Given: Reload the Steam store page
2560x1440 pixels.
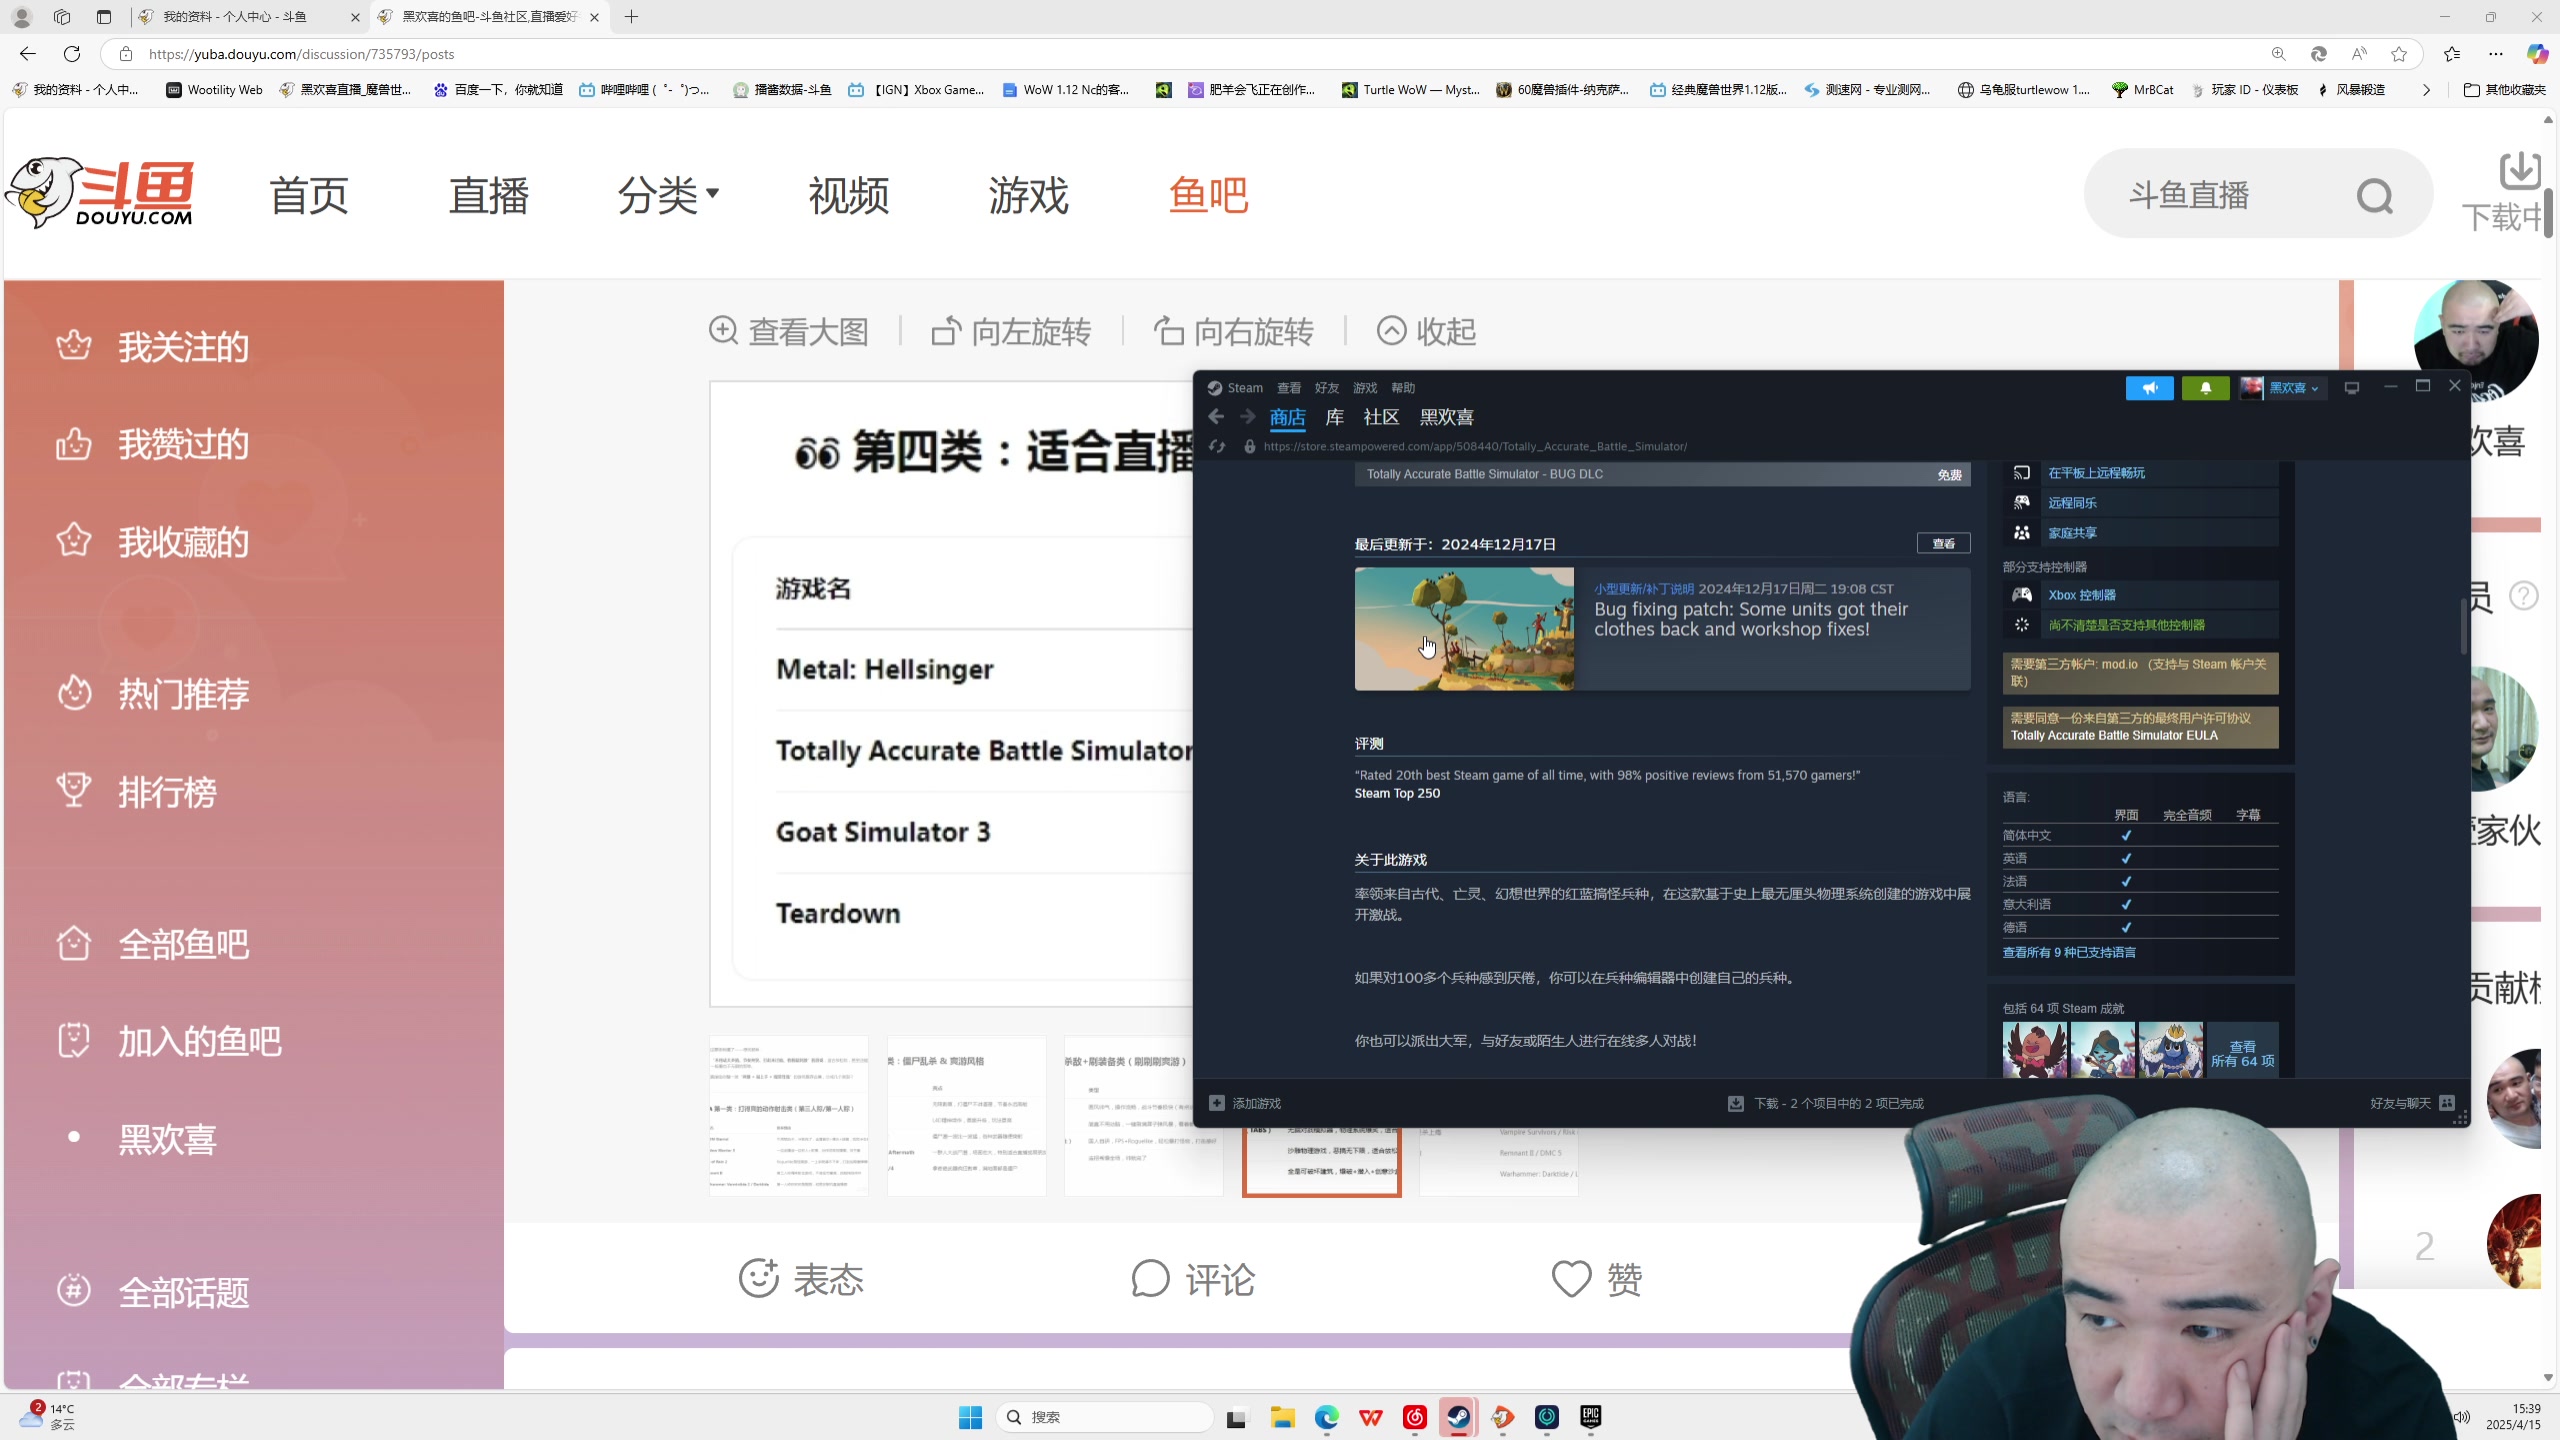Looking at the screenshot, I should 1217,446.
